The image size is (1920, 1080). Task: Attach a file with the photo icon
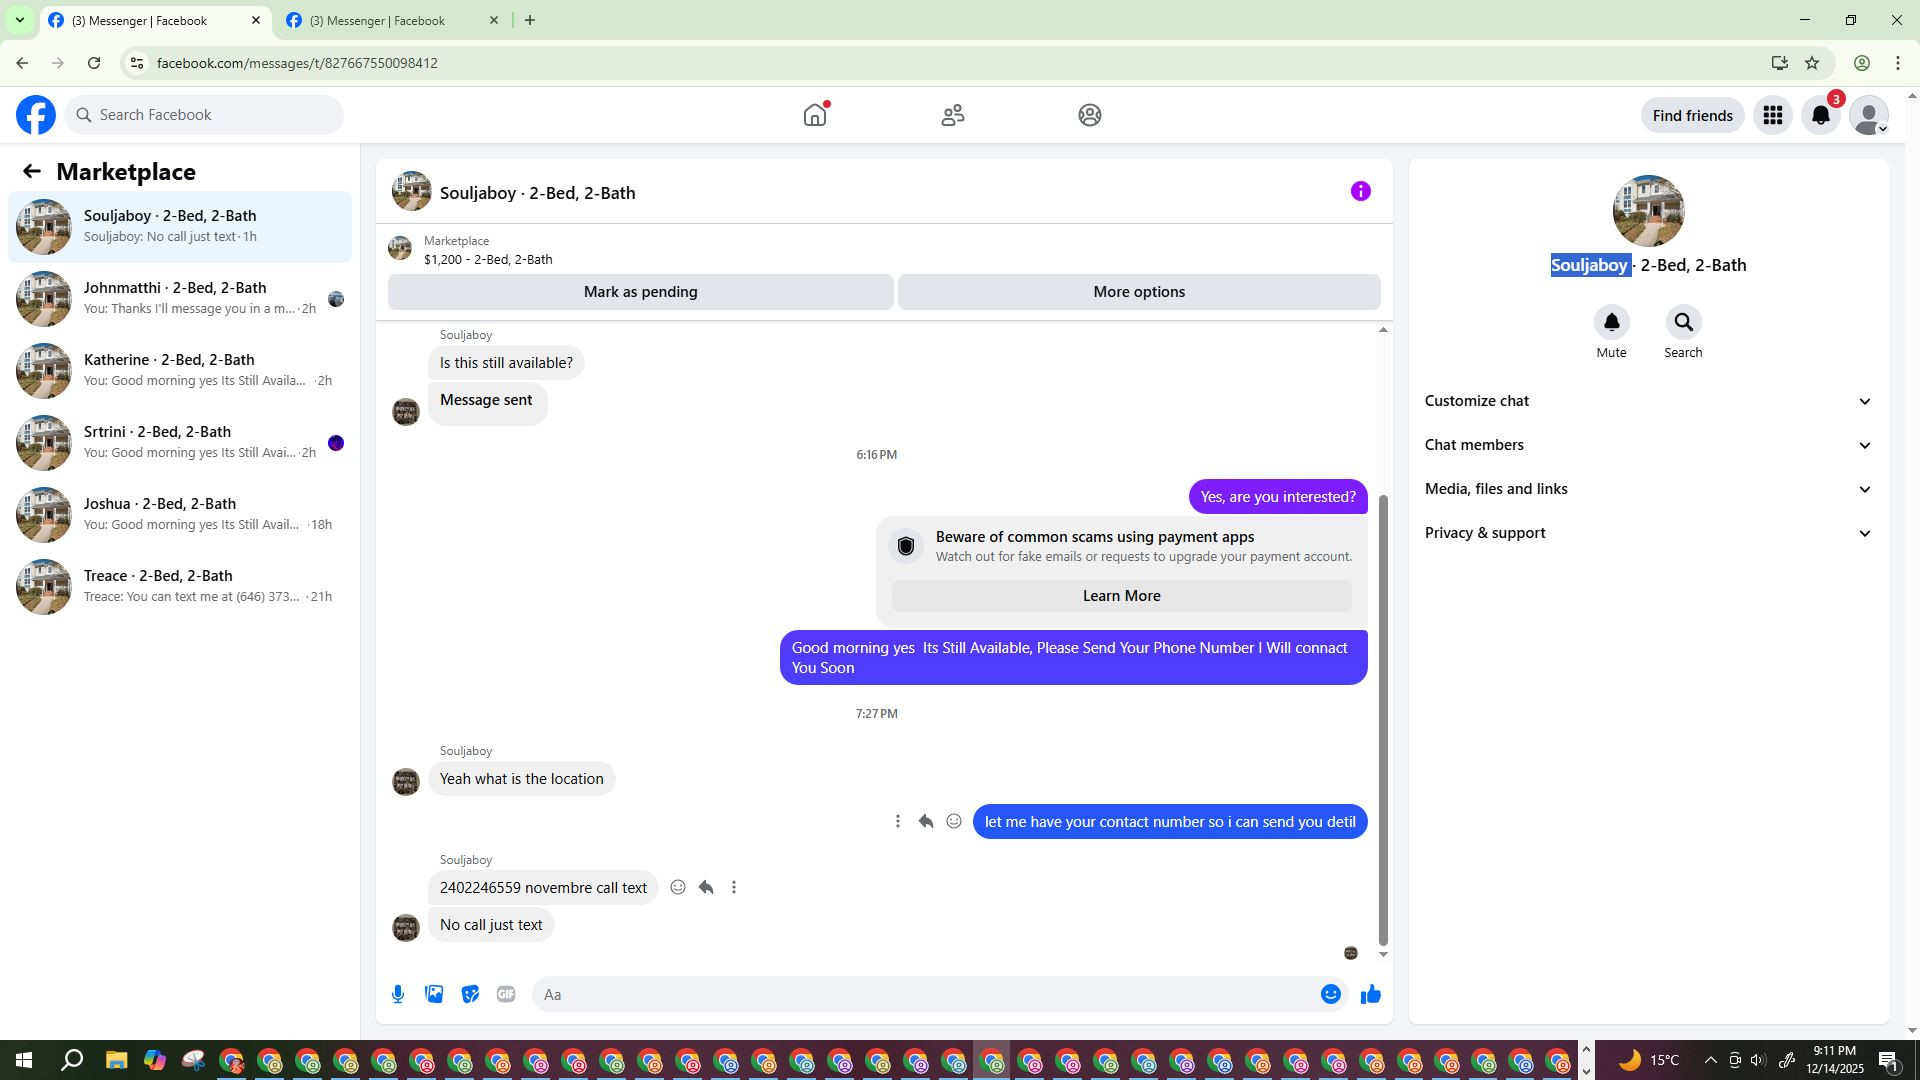(434, 994)
